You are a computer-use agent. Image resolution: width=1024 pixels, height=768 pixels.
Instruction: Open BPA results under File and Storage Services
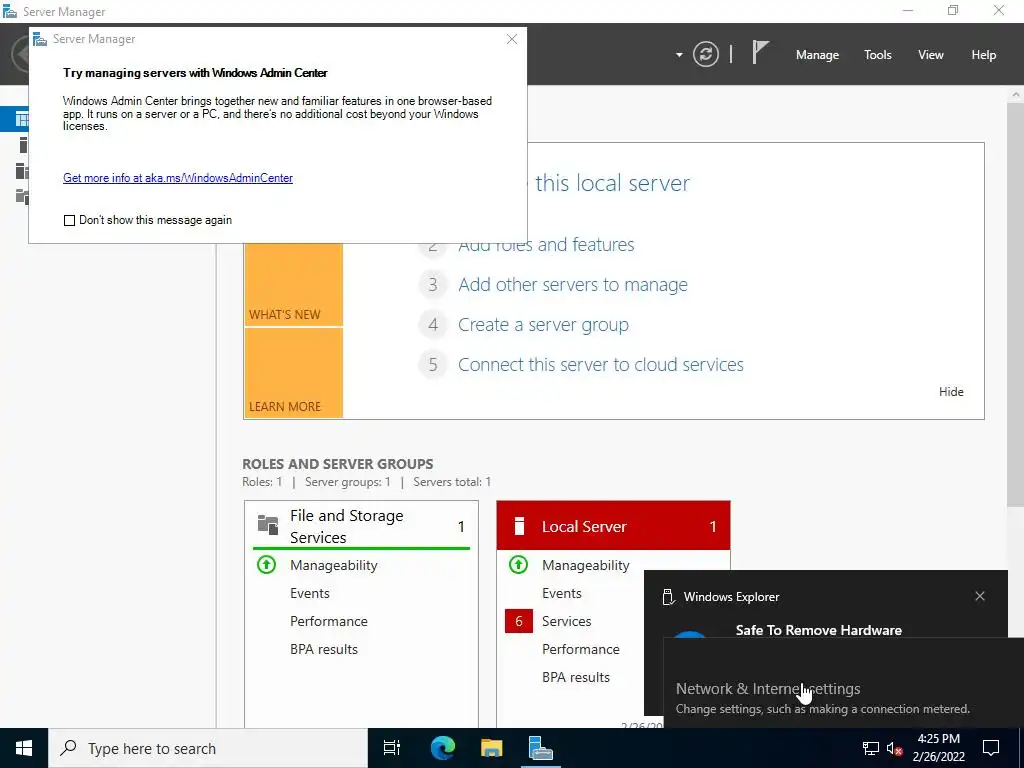pyautogui.click(x=324, y=650)
